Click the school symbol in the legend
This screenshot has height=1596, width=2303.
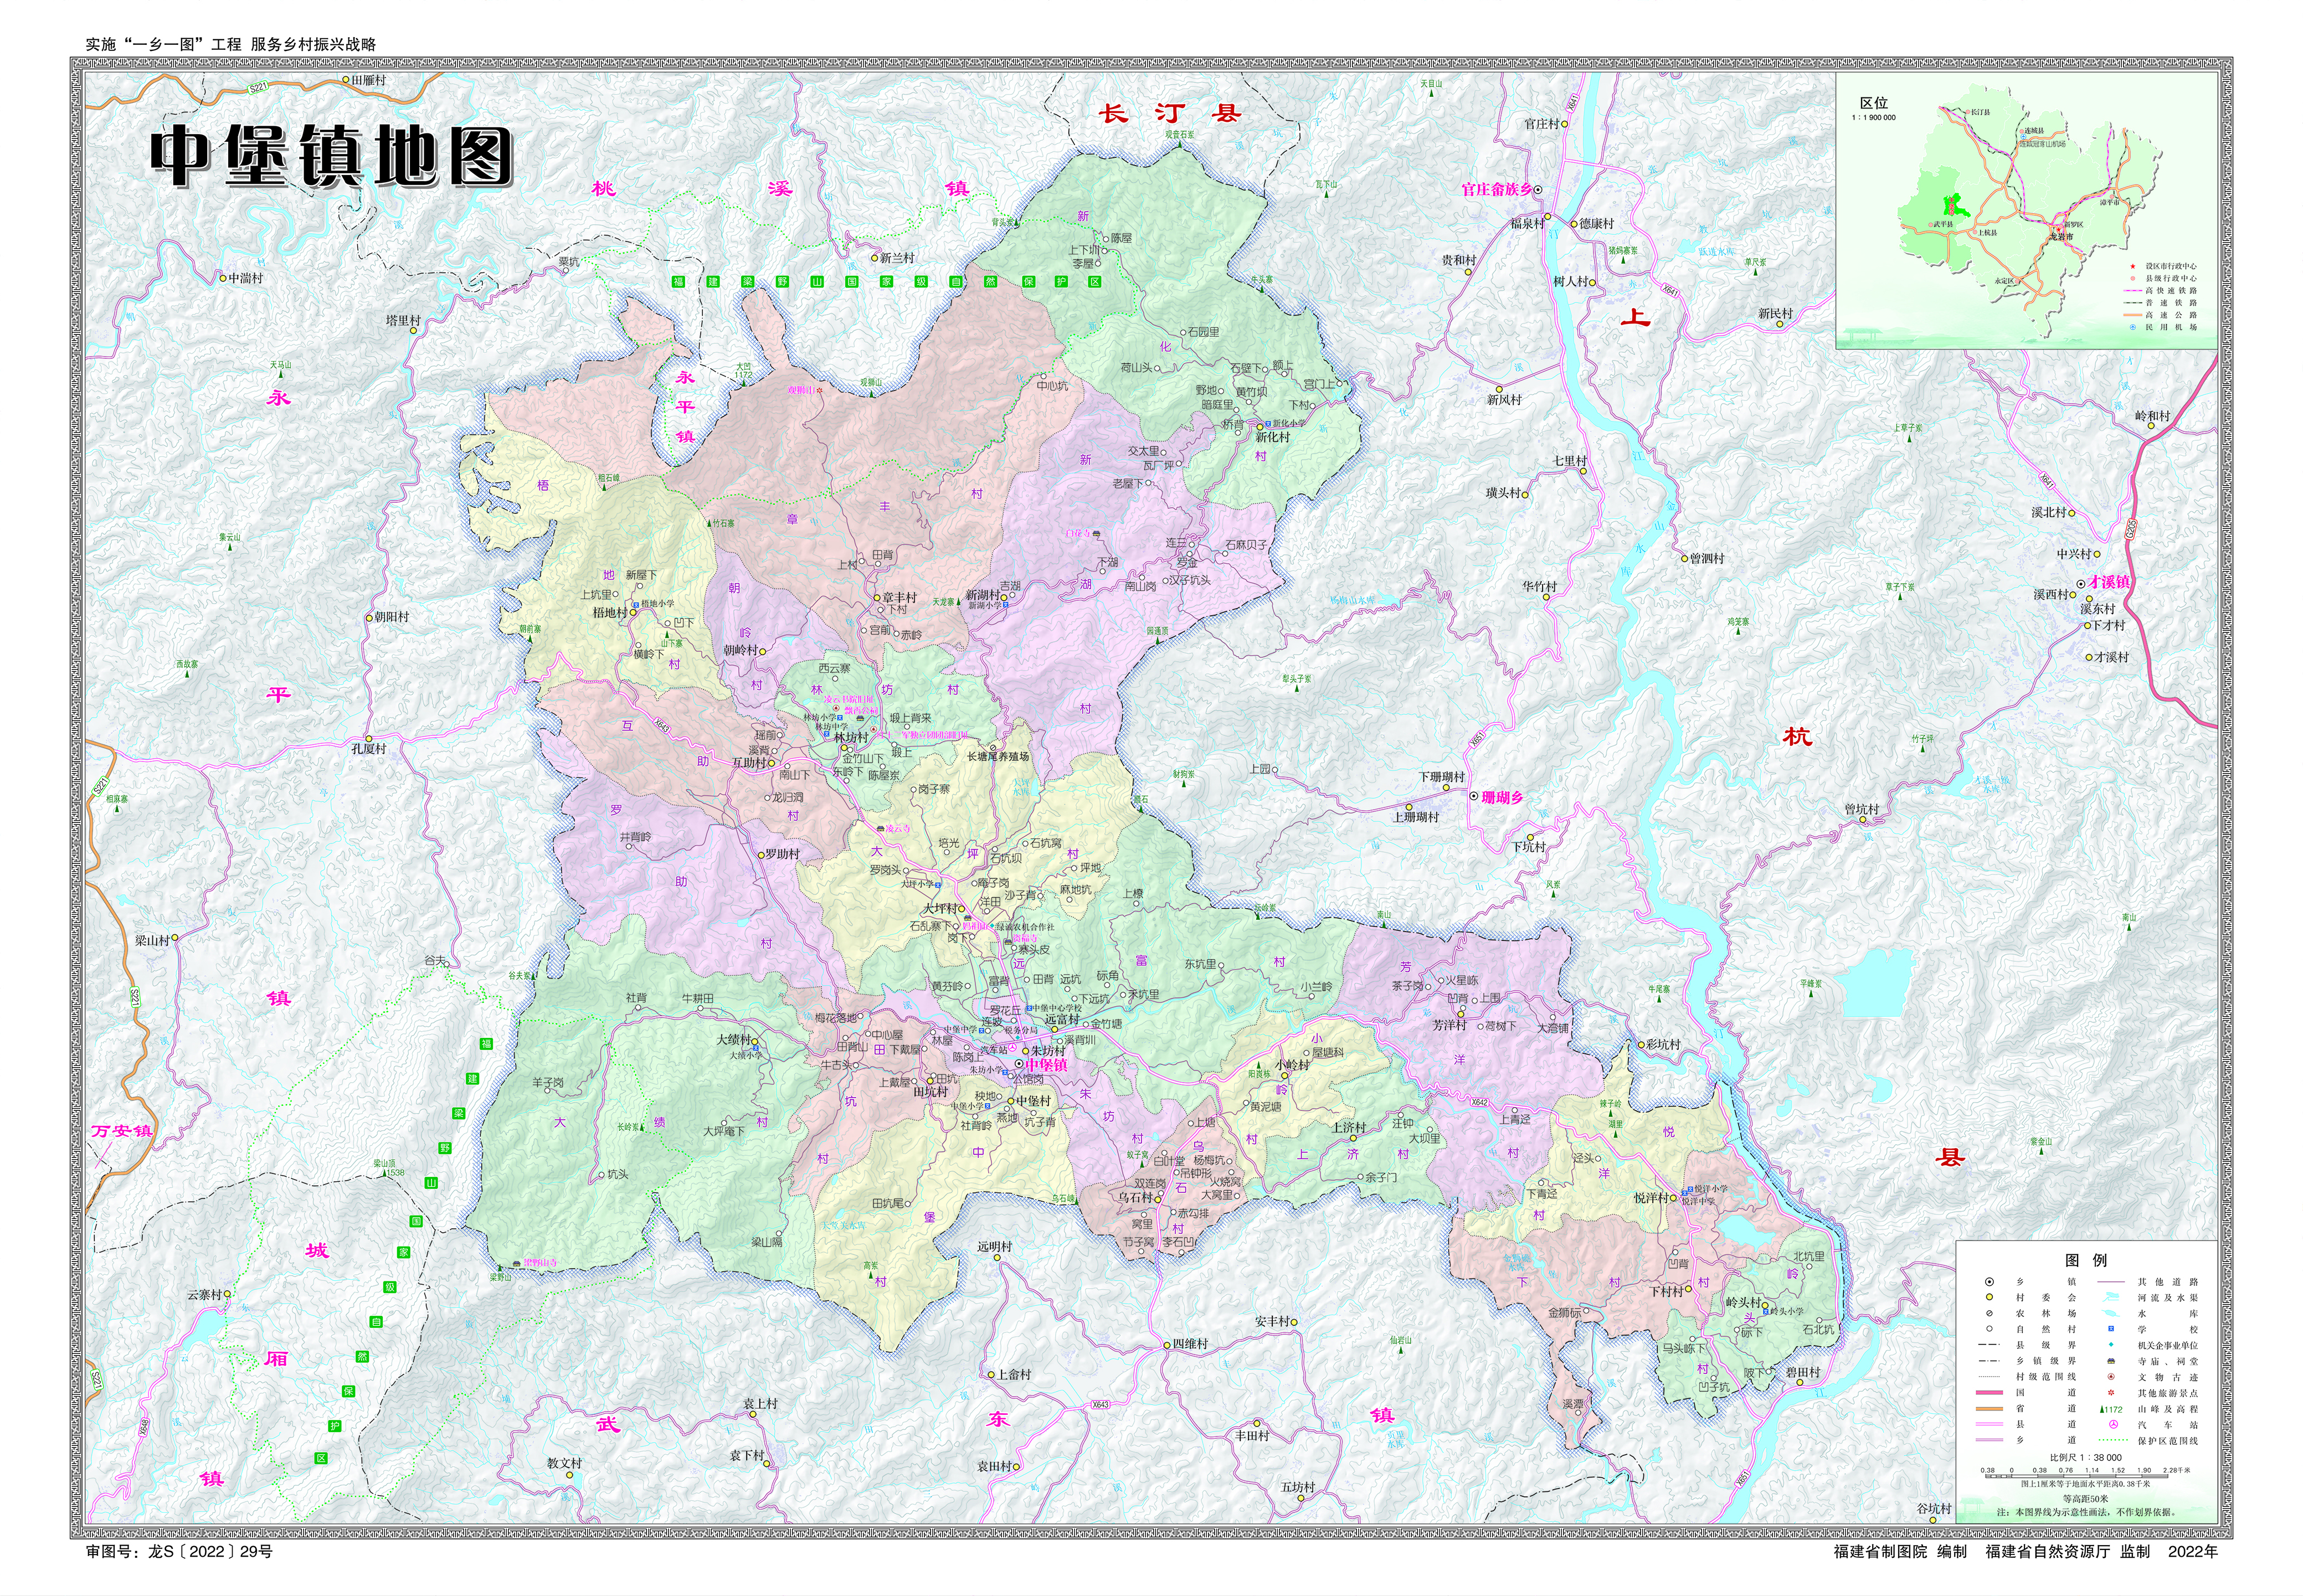pos(2111,1329)
